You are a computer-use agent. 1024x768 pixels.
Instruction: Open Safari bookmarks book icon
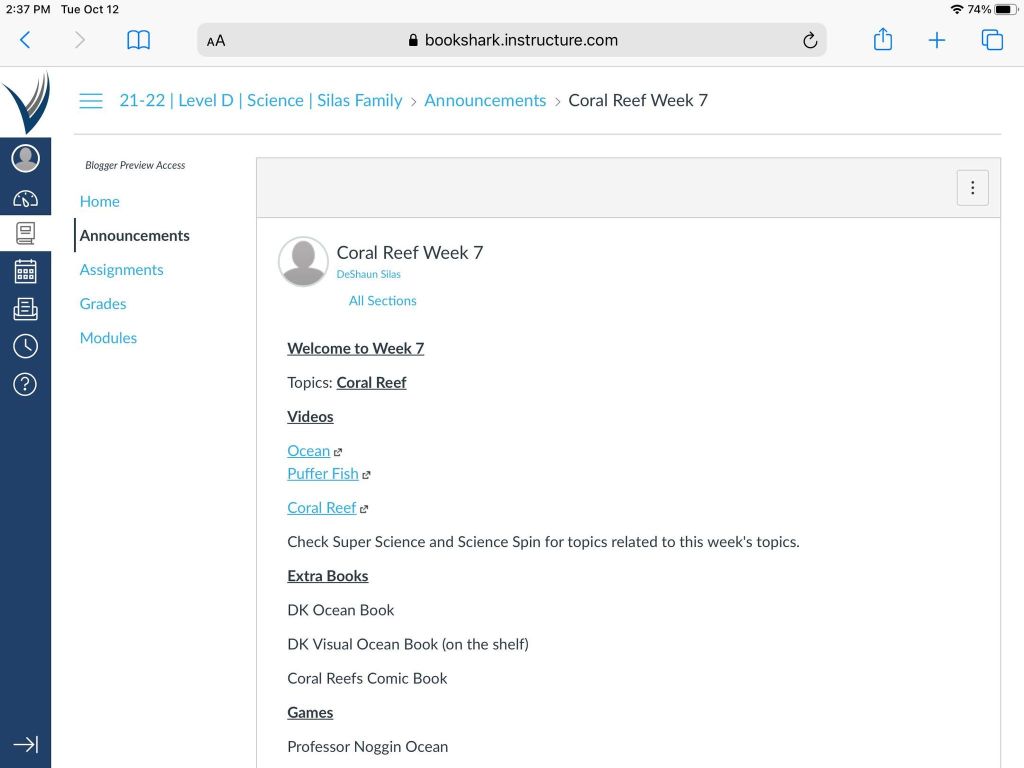tap(138, 40)
